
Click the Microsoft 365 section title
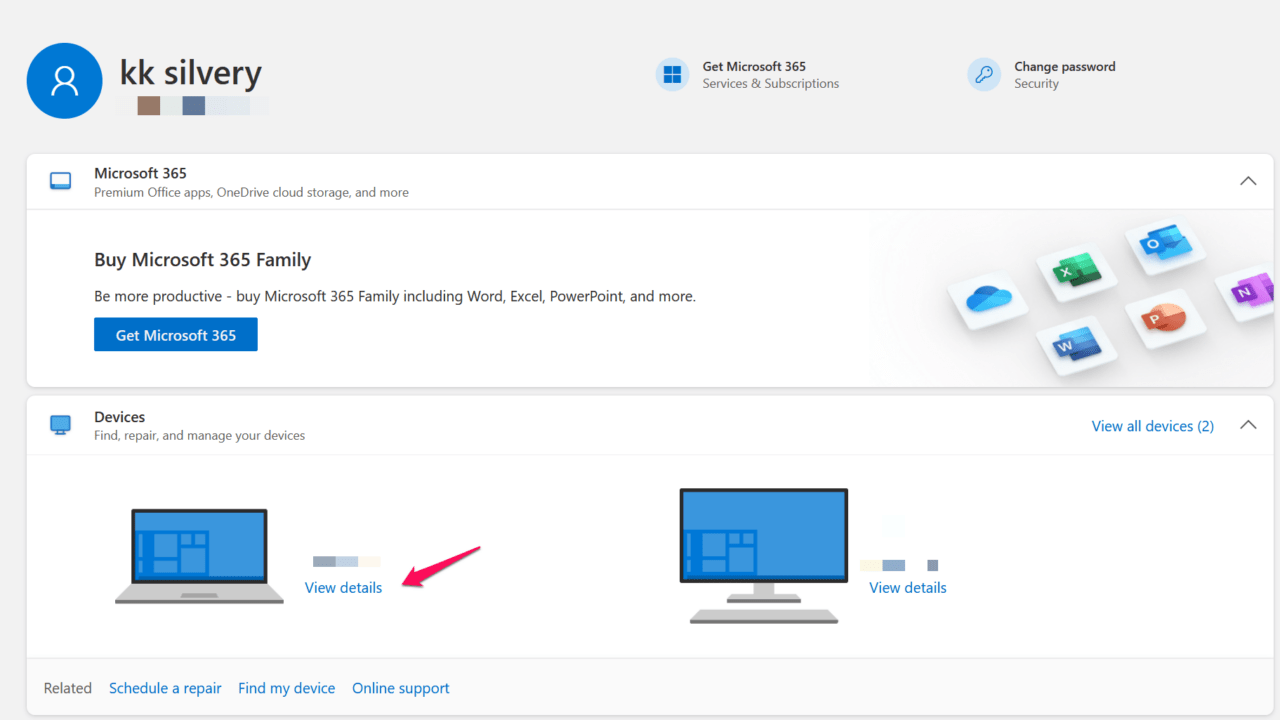[x=140, y=173]
